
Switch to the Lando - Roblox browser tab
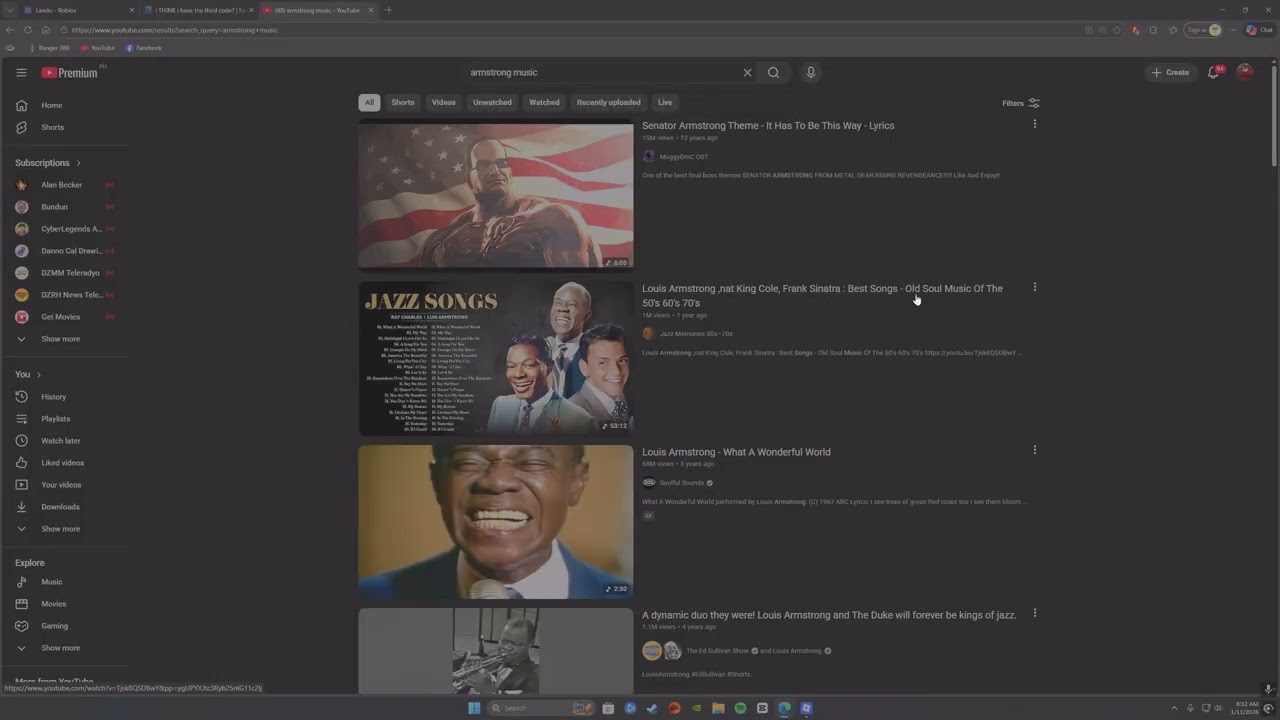tap(76, 10)
